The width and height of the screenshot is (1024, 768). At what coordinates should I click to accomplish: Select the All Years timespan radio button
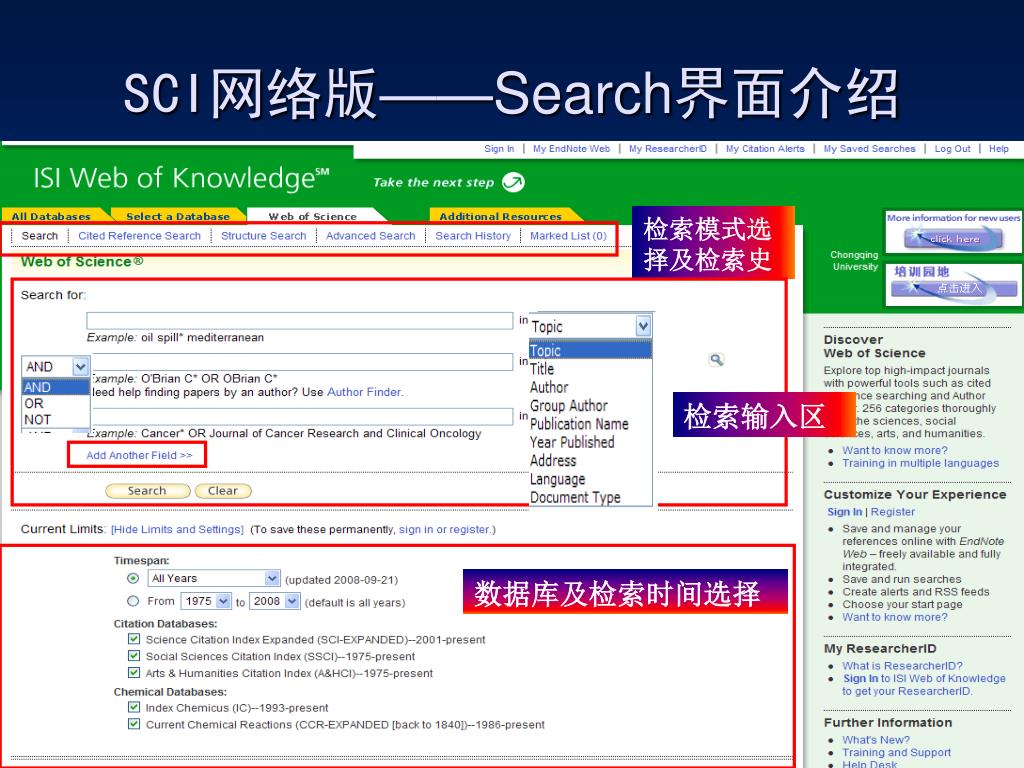(133, 579)
